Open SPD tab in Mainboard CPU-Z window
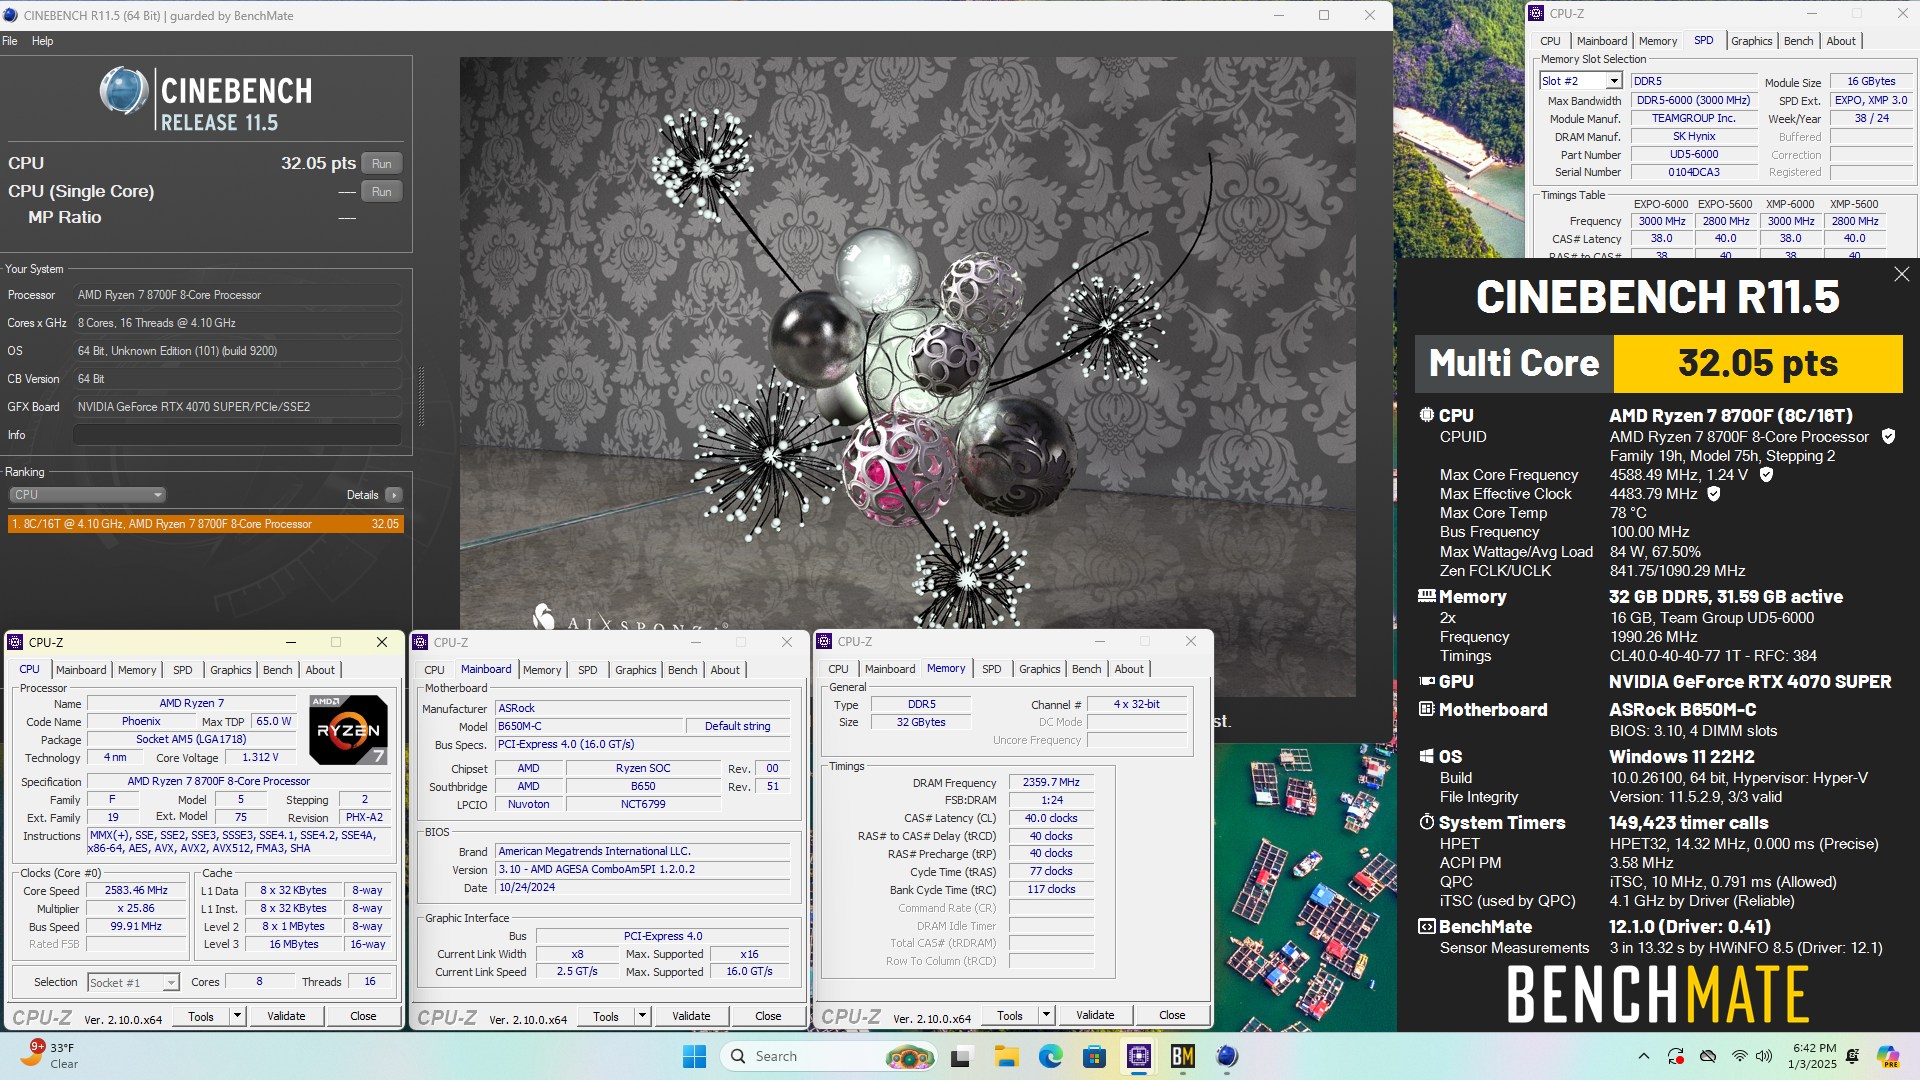Viewport: 1920px width, 1080px height. click(588, 670)
